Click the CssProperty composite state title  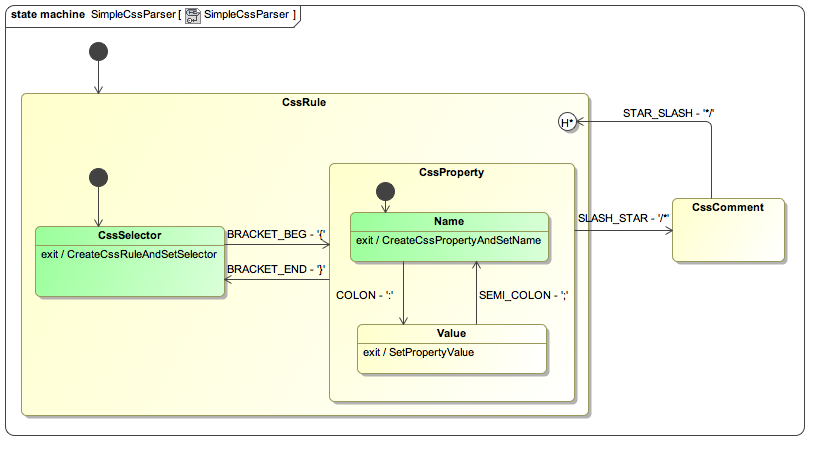click(x=451, y=172)
